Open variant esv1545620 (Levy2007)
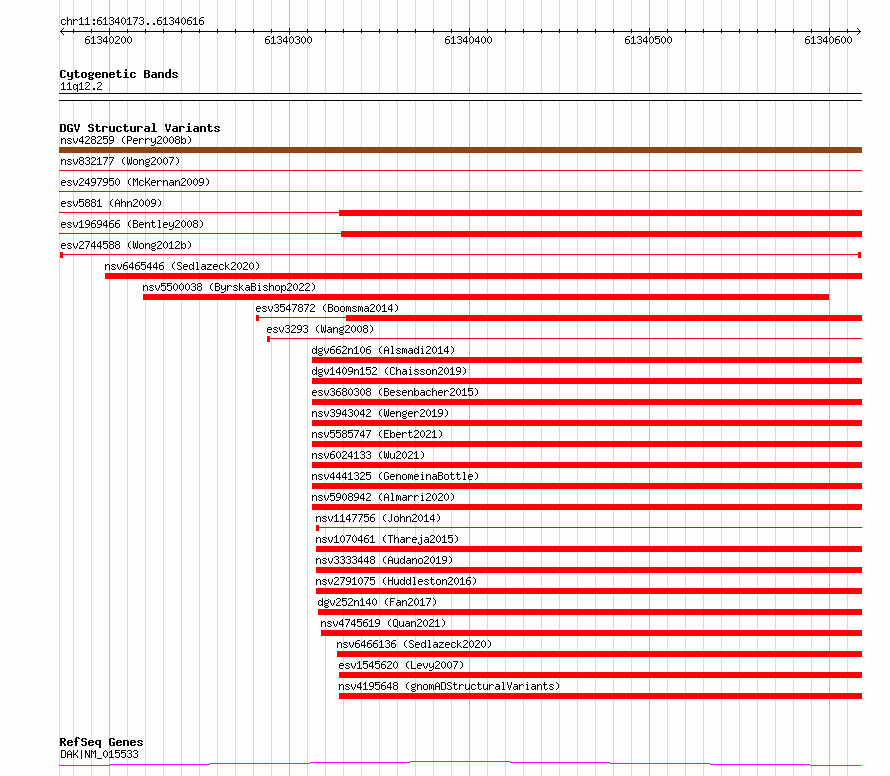890x776 pixels. [401, 665]
